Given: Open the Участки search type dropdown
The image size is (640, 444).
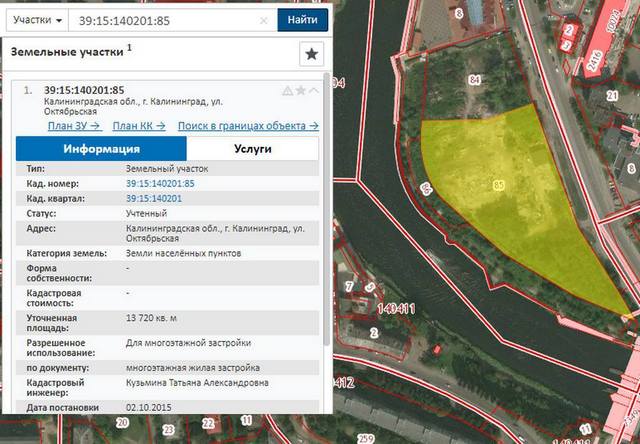Looking at the screenshot, I should (x=38, y=20).
